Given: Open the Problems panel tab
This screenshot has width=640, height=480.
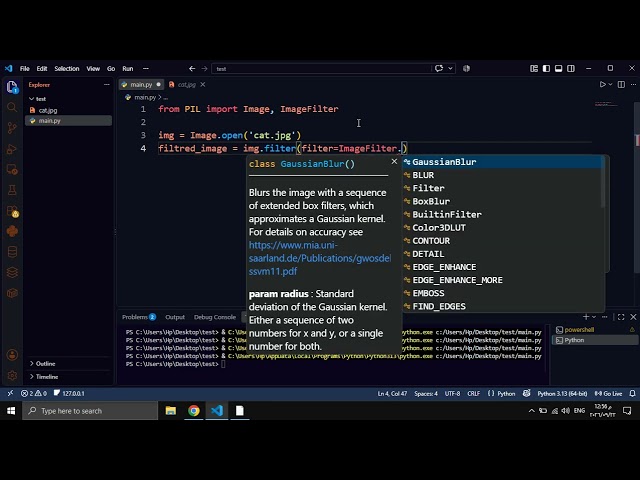Looking at the screenshot, I should coord(139,317).
